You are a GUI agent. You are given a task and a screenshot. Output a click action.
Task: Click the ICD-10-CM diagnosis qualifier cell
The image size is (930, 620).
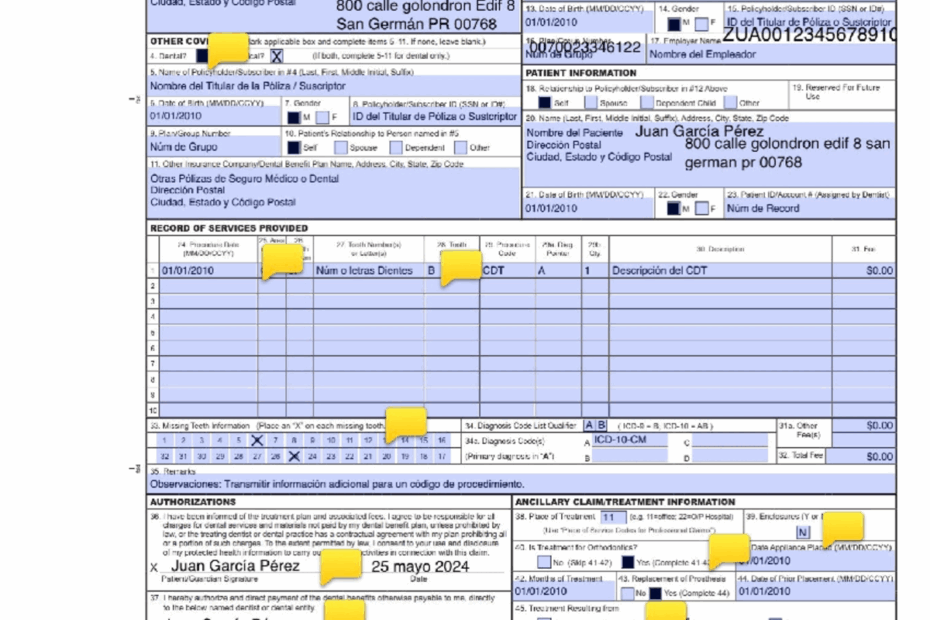tap(618, 438)
